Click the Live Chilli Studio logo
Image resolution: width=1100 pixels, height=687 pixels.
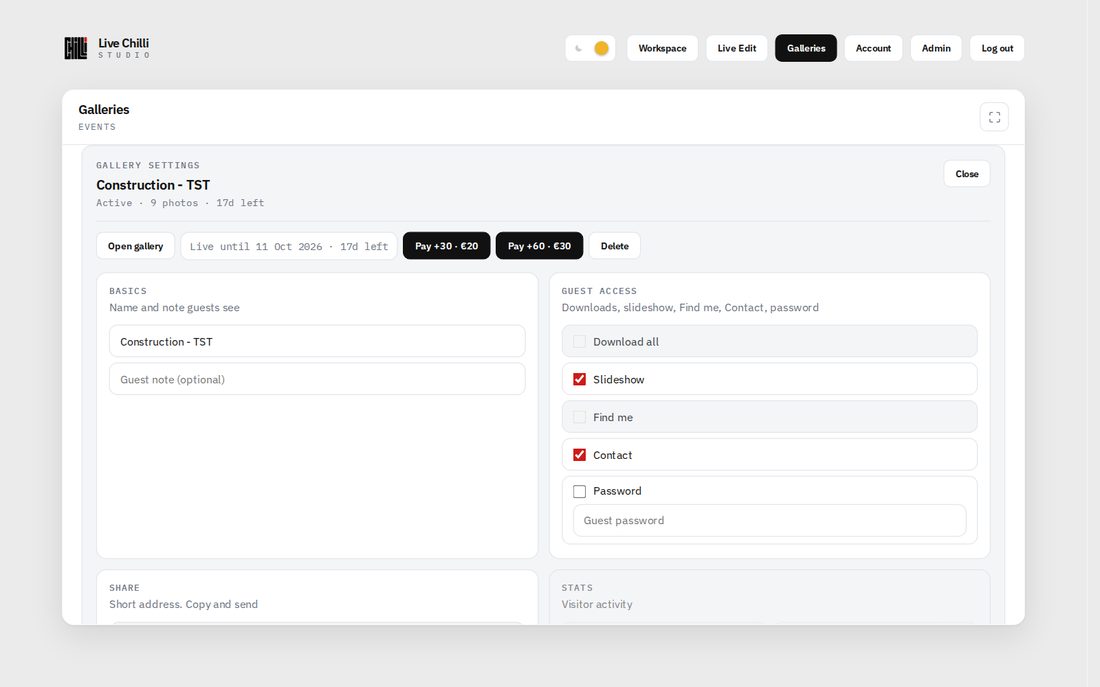pyautogui.click(x=107, y=48)
